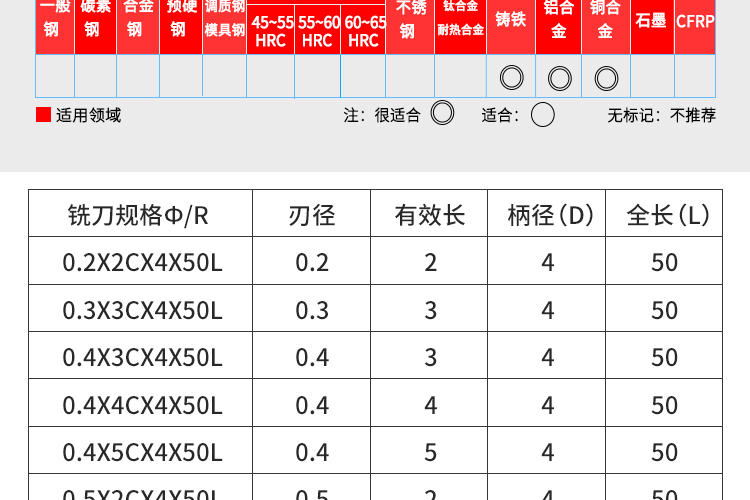
Task: Select the 45~55 HRC column header
Action: coord(271,31)
